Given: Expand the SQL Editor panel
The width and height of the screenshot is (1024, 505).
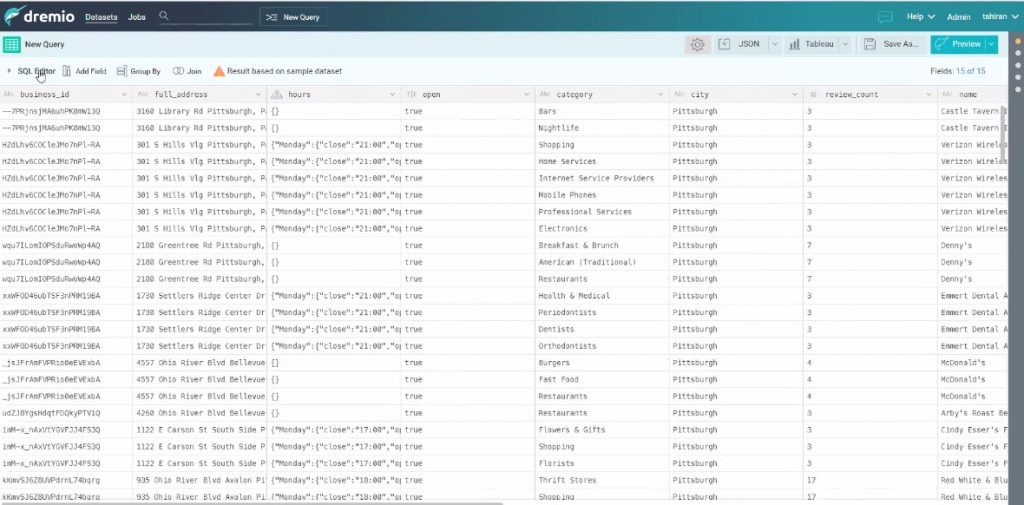Looking at the screenshot, I should (36, 71).
